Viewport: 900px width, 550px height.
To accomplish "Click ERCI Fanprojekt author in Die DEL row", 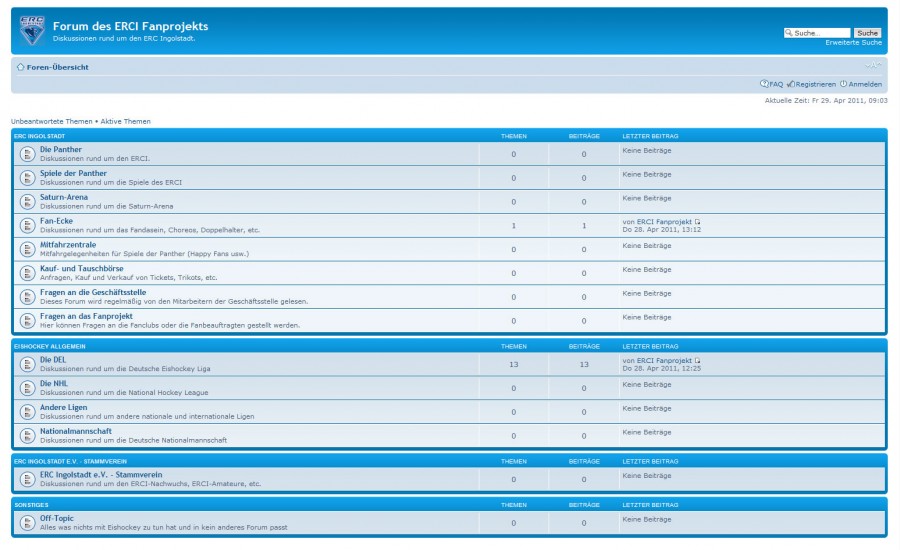I will point(664,361).
